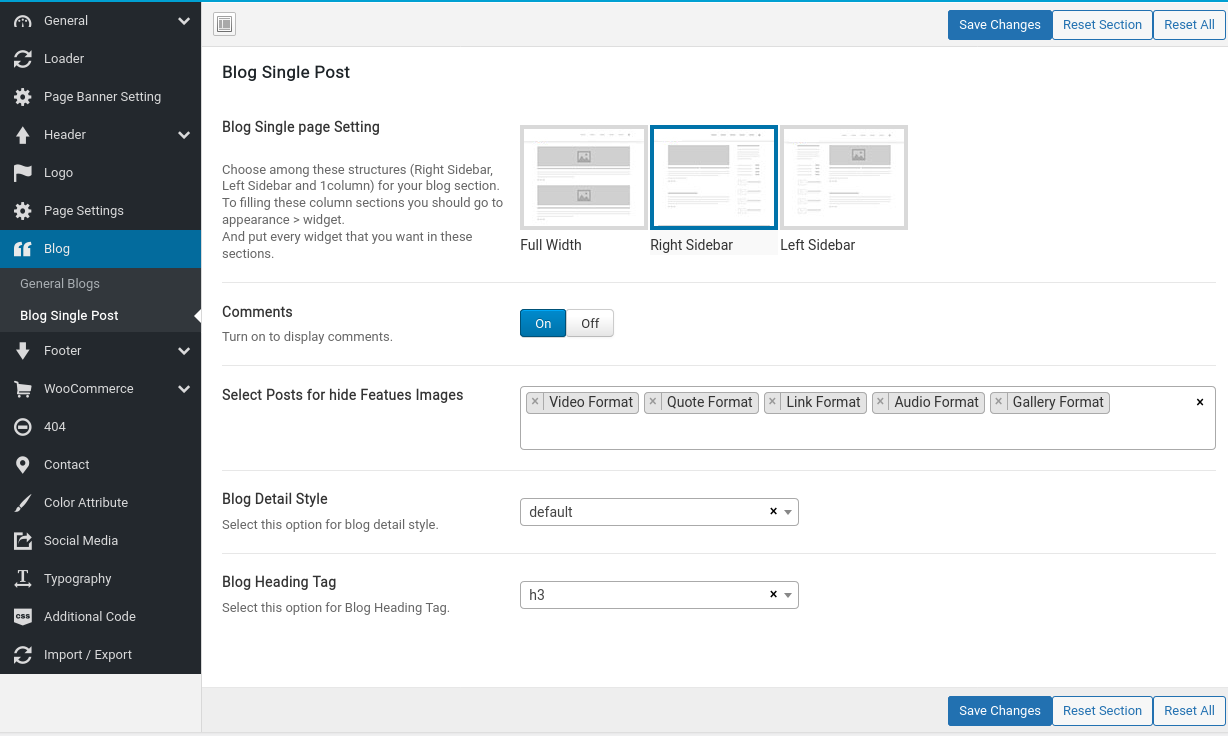Go to the Social Media section
Viewport: 1228px width, 736px height.
click(x=100, y=541)
